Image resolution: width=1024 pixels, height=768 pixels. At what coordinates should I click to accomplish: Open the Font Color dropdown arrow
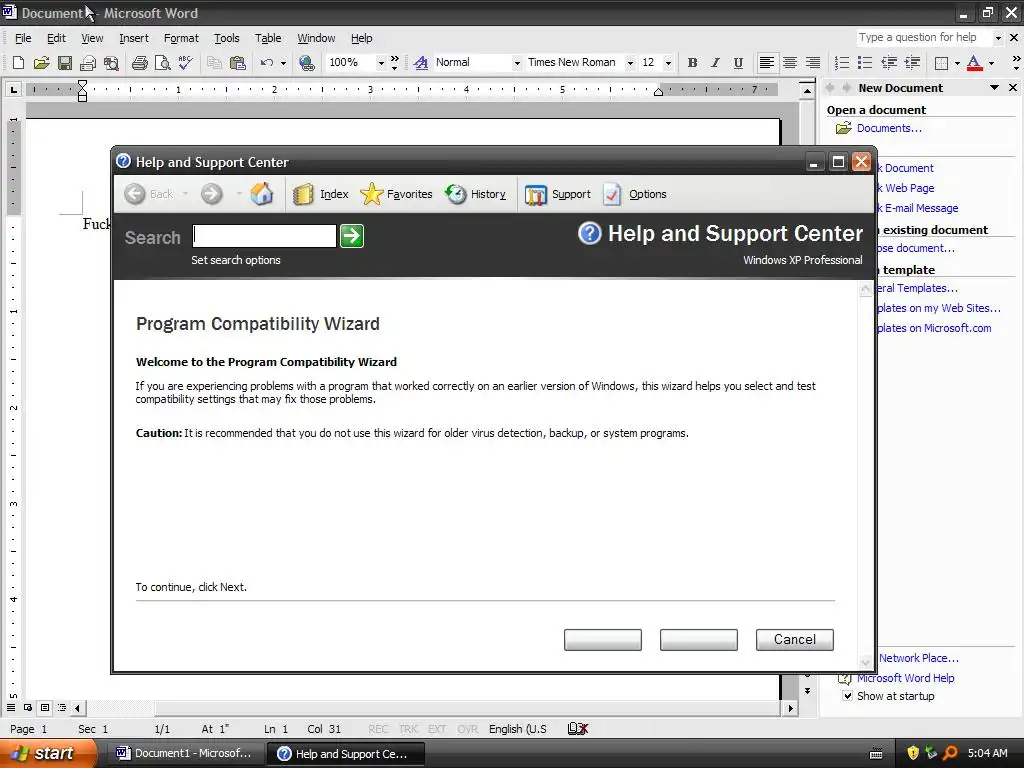tap(991, 63)
